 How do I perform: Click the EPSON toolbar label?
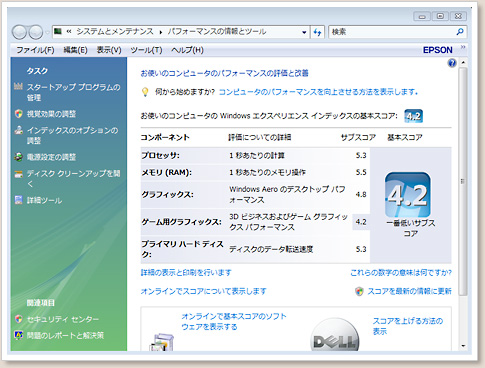click(x=438, y=50)
